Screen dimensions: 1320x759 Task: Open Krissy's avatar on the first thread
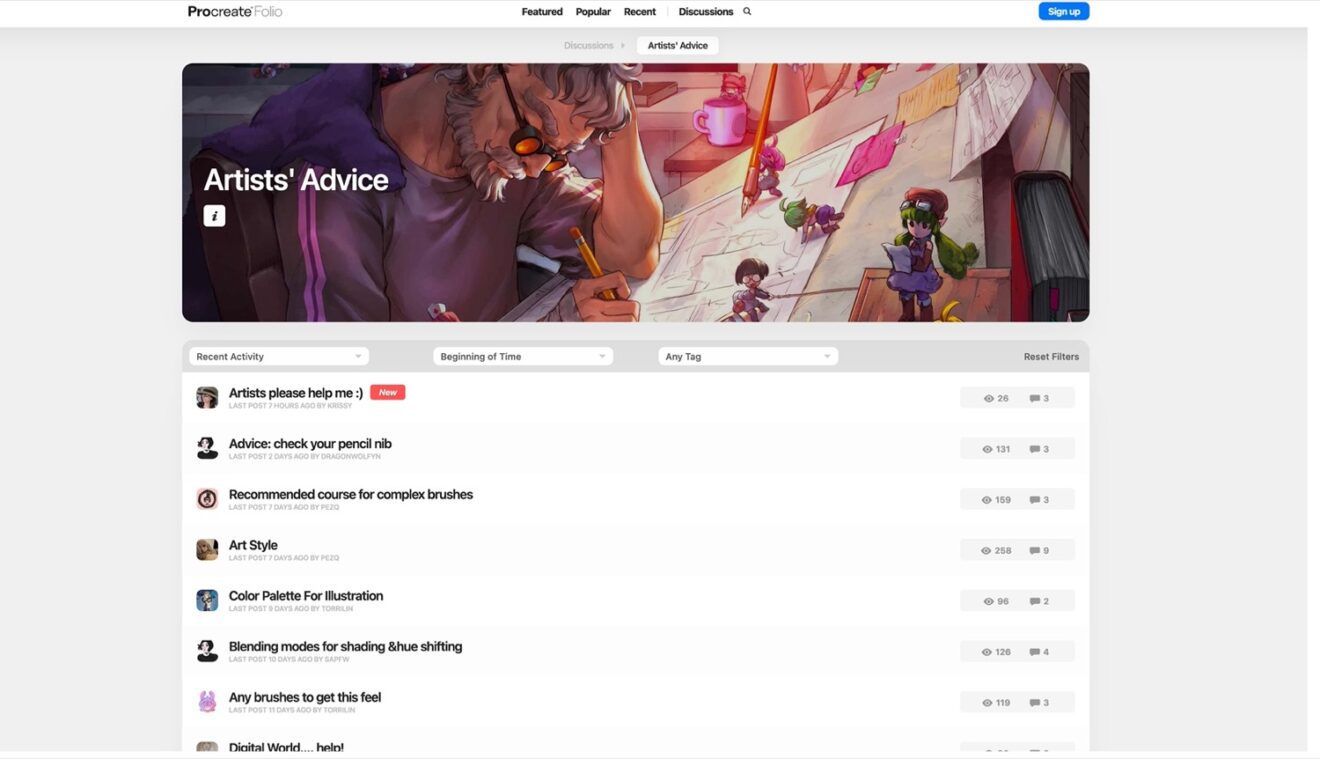point(207,397)
